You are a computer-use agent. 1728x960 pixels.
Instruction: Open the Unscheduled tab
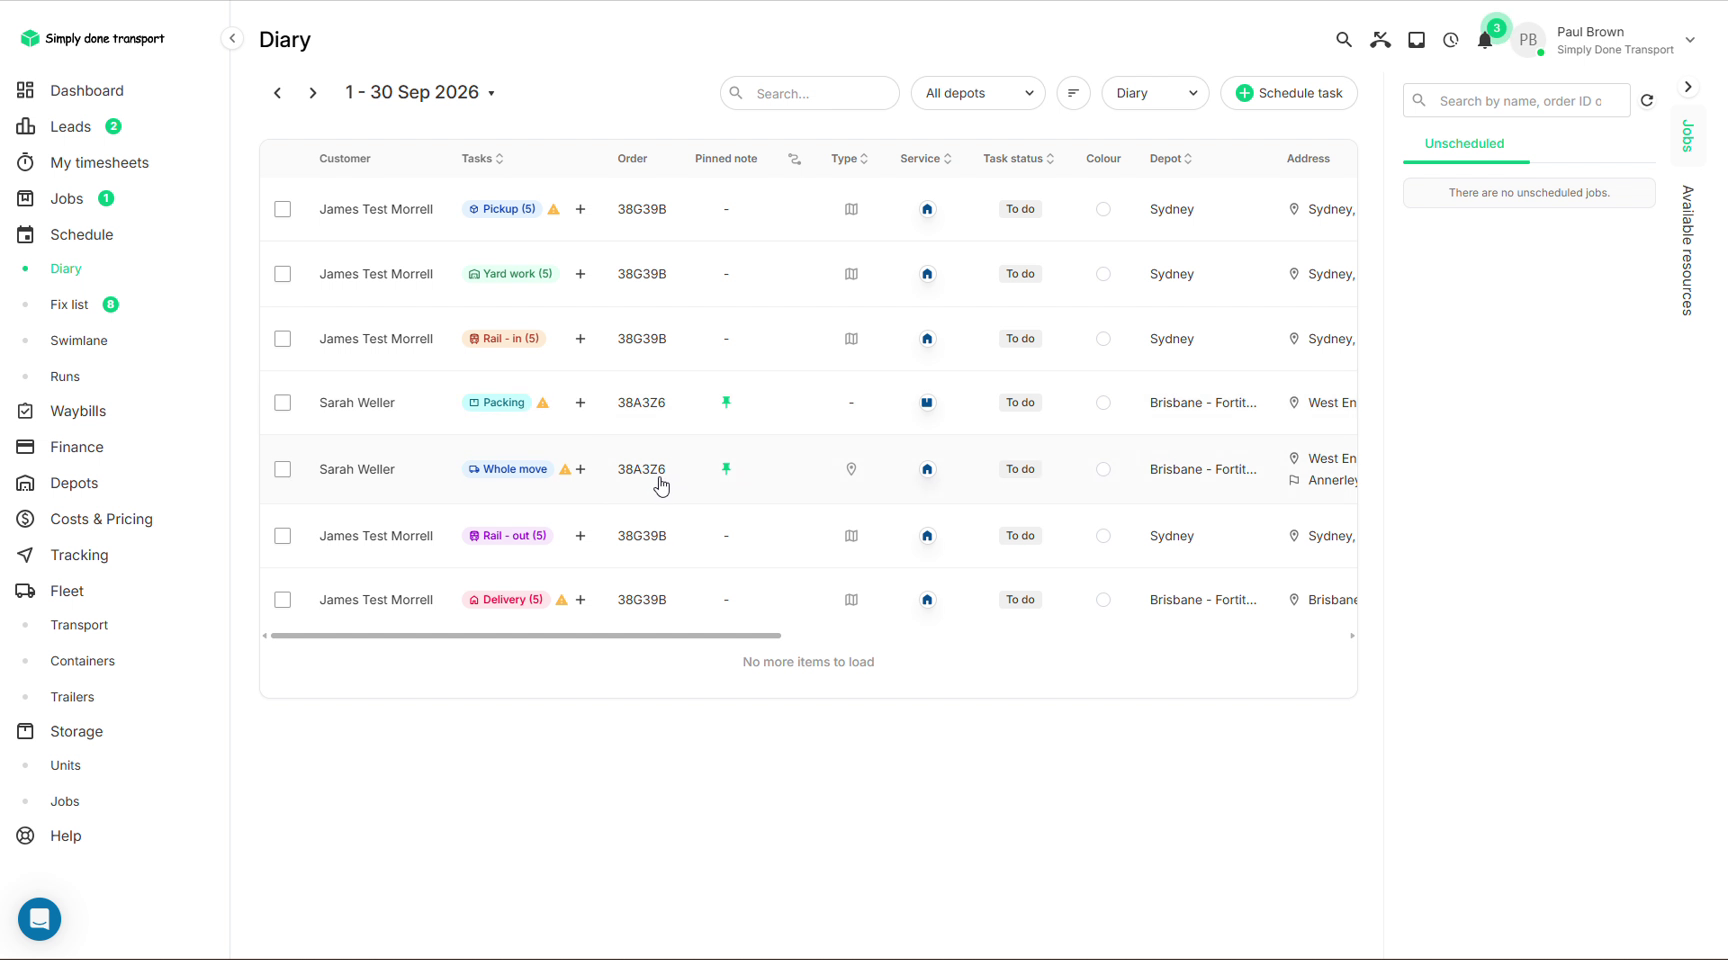pos(1464,143)
